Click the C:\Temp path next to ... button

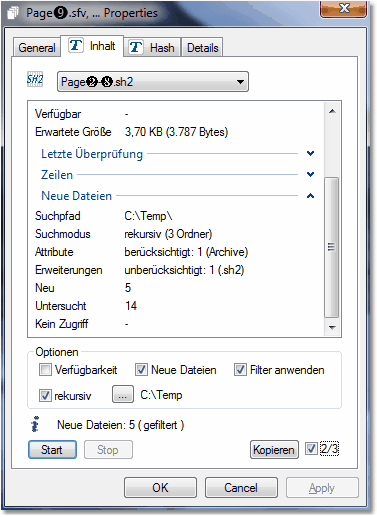coord(161,395)
